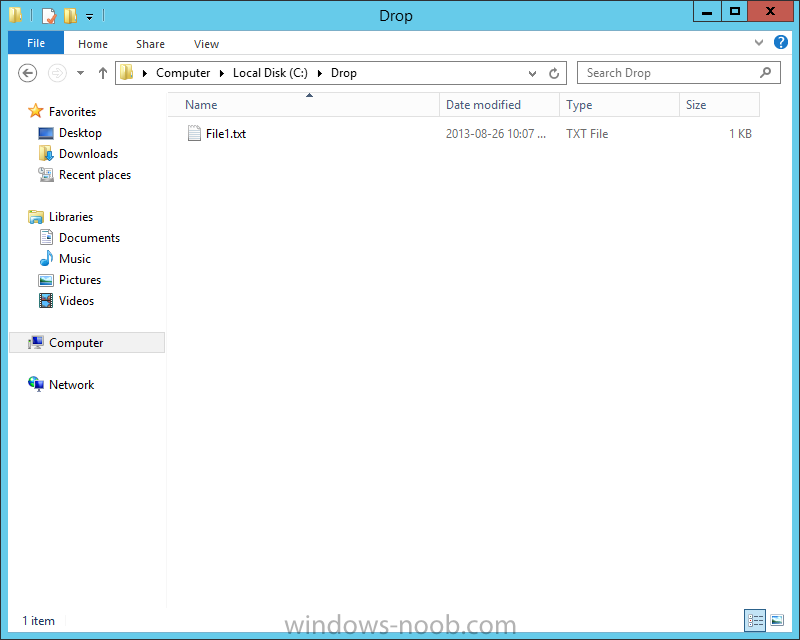The image size is (800, 640).
Task: Click the Properties quick access icon
Action: point(48,15)
